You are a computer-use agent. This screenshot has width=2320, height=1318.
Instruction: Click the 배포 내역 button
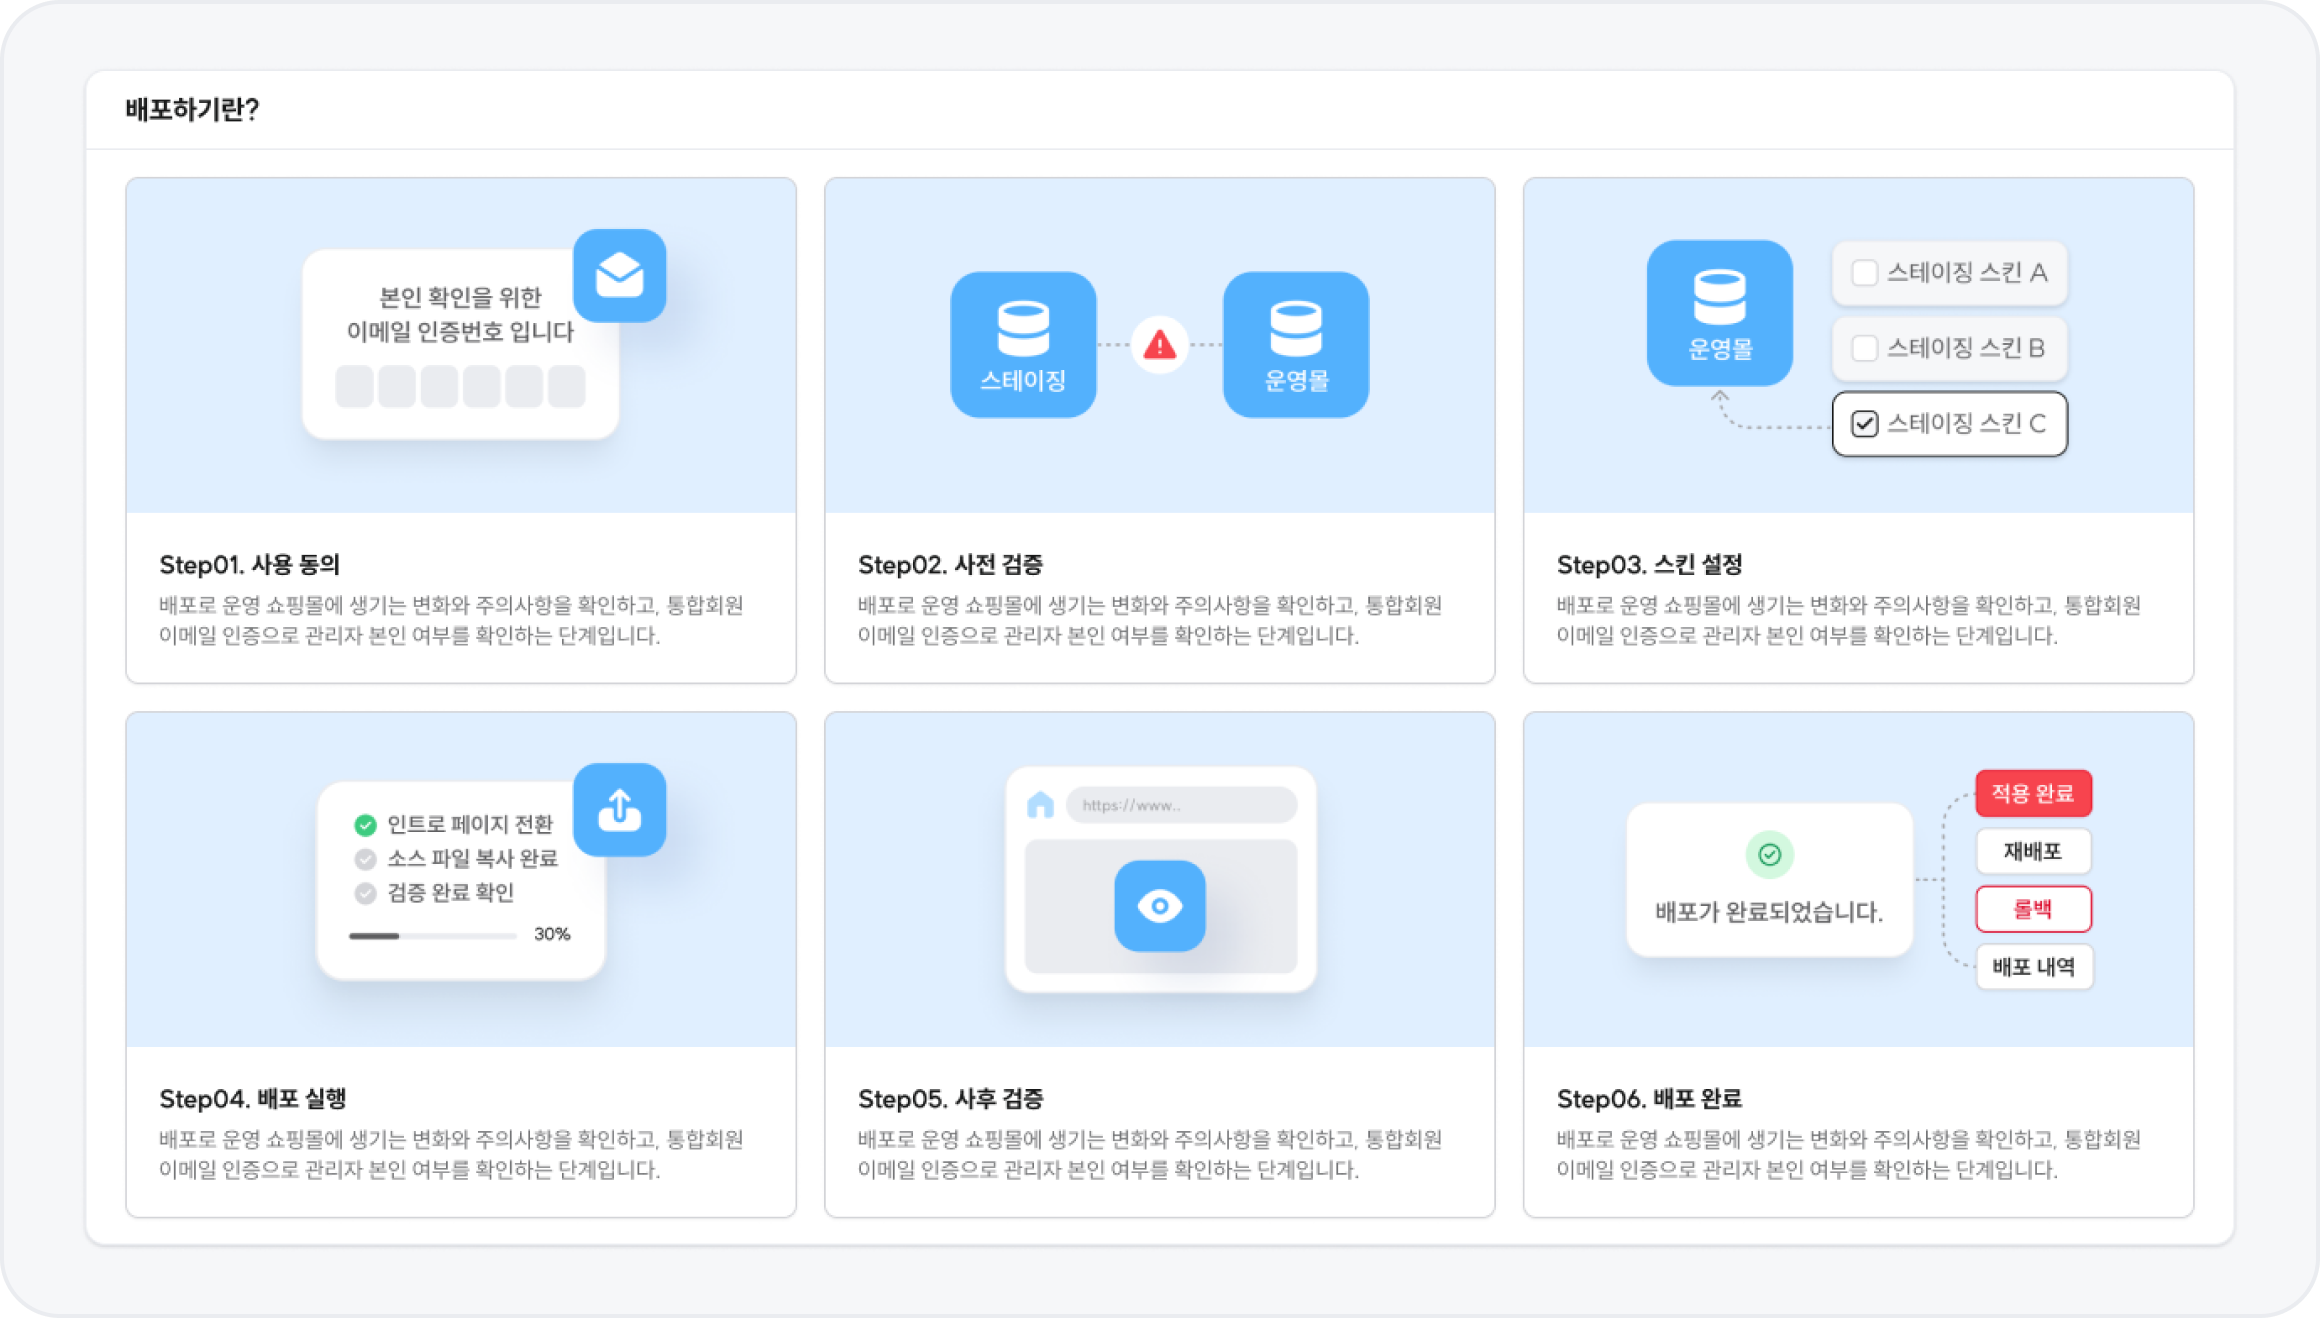coord(2033,967)
